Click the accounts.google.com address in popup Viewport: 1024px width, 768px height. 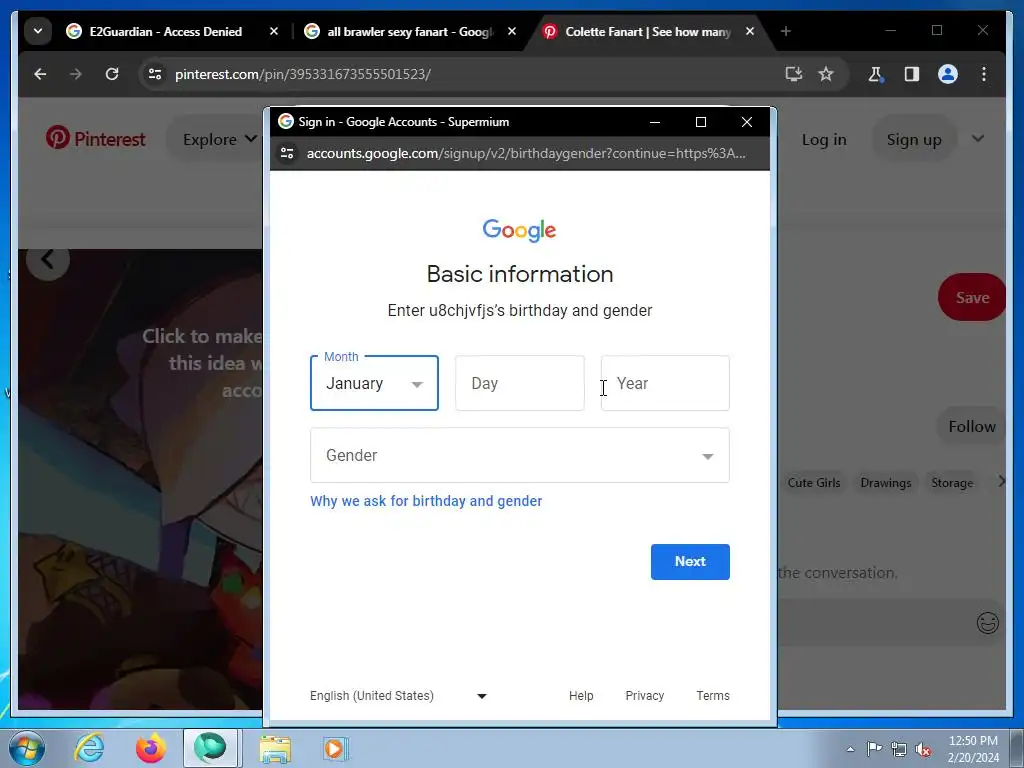(x=526, y=153)
